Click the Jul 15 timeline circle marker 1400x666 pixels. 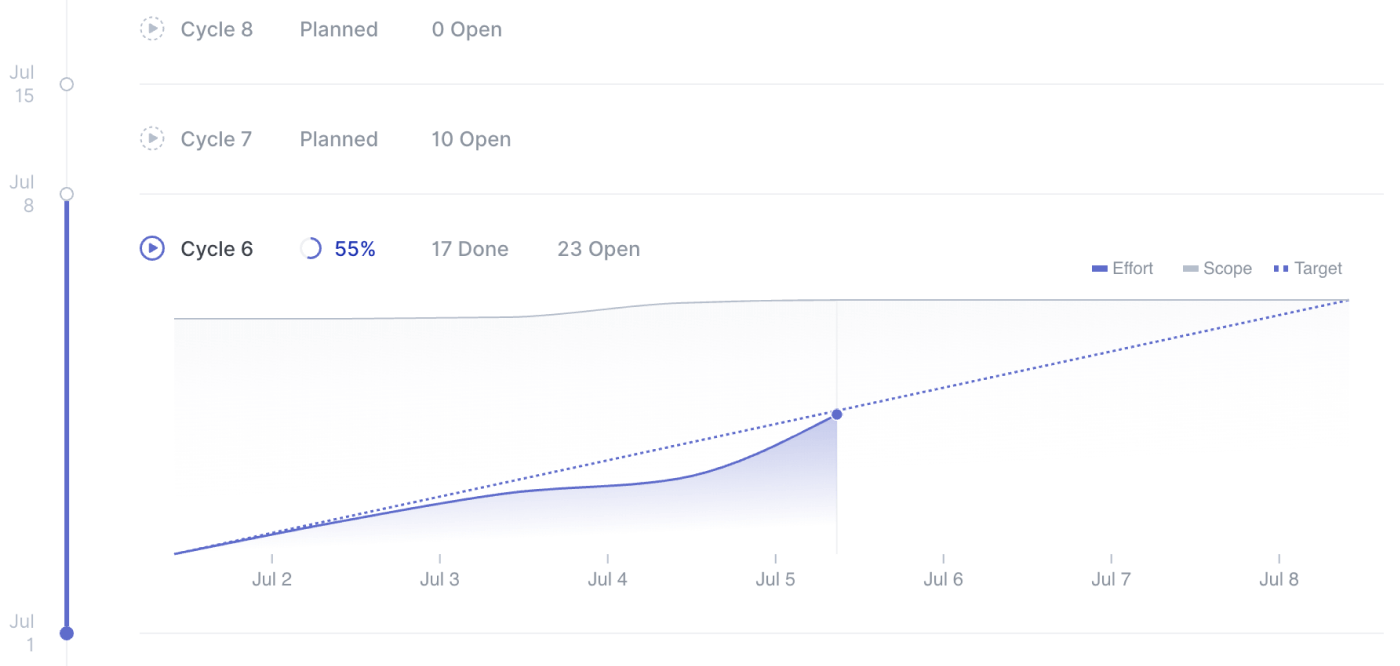pyautogui.click(x=67, y=84)
